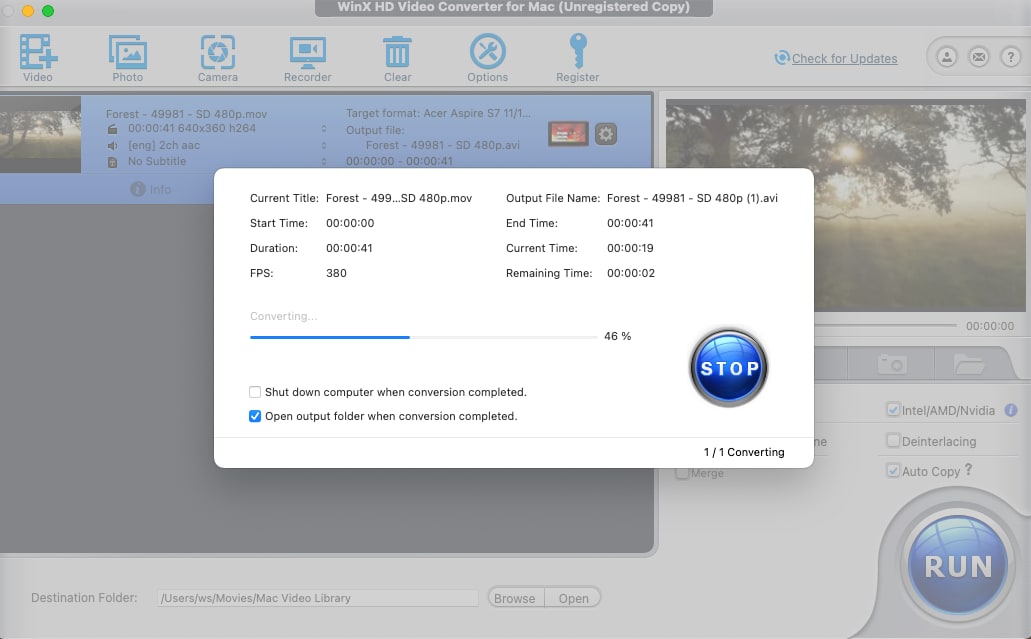This screenshot has width=1031, height=639.
Task: Click the Destination Folder path field
Action: pyautogui.click(x=318, y=598)
